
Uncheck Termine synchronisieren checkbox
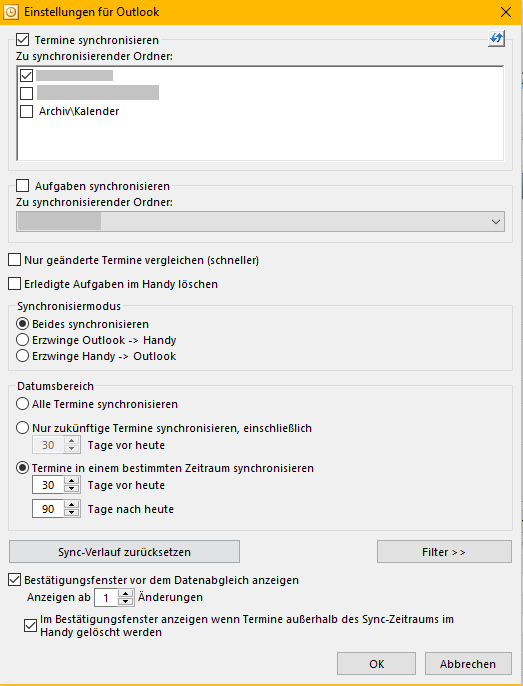tap(22, 40)
